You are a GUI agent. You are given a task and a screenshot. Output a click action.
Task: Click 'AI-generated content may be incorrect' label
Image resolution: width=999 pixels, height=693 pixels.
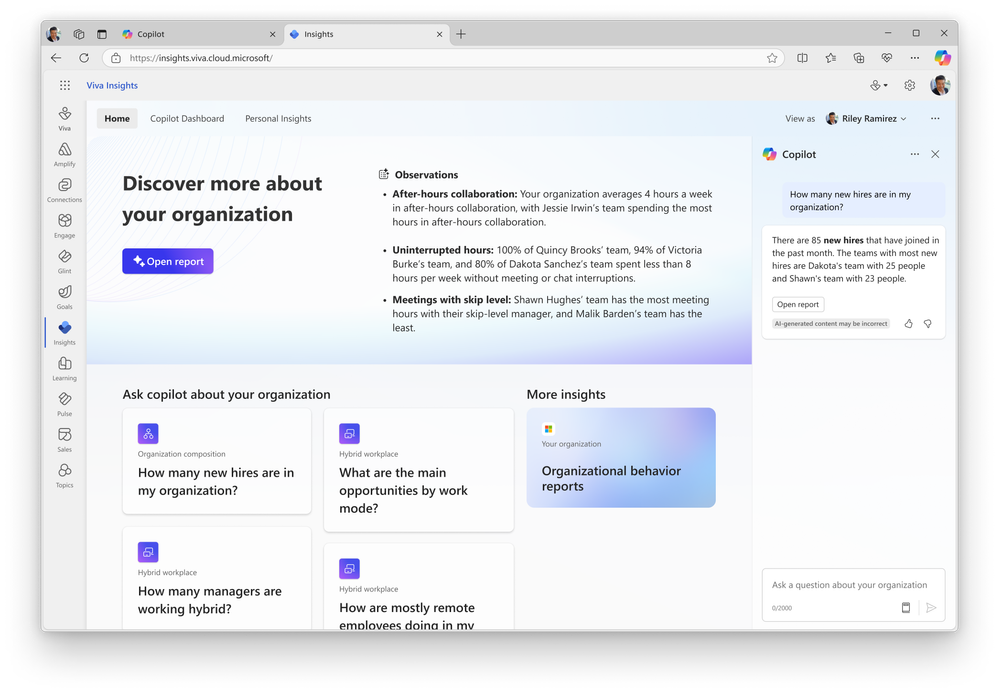pyautogui.click(x=831, y=324)
